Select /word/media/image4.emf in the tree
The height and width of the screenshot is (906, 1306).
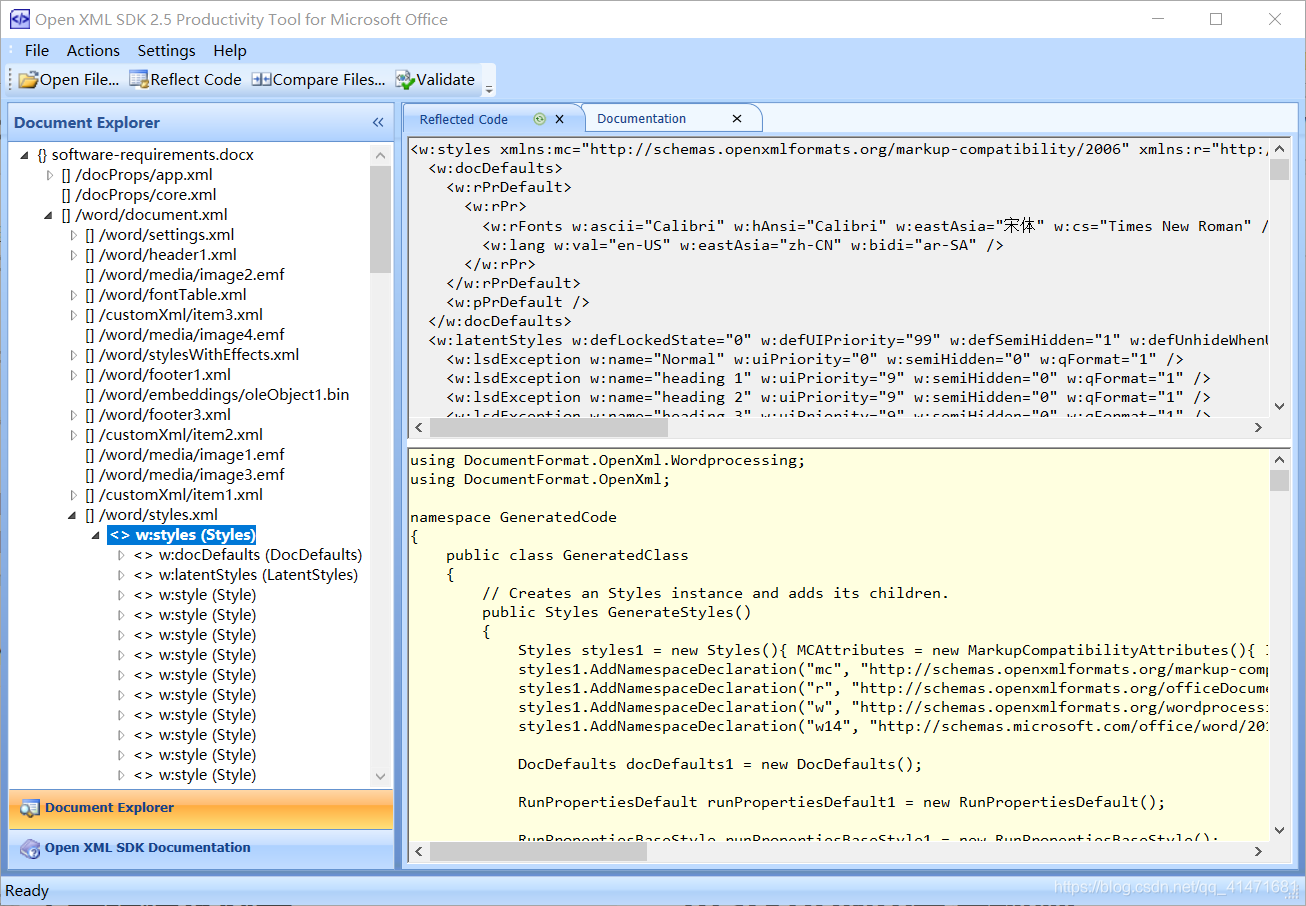point(185,335)
